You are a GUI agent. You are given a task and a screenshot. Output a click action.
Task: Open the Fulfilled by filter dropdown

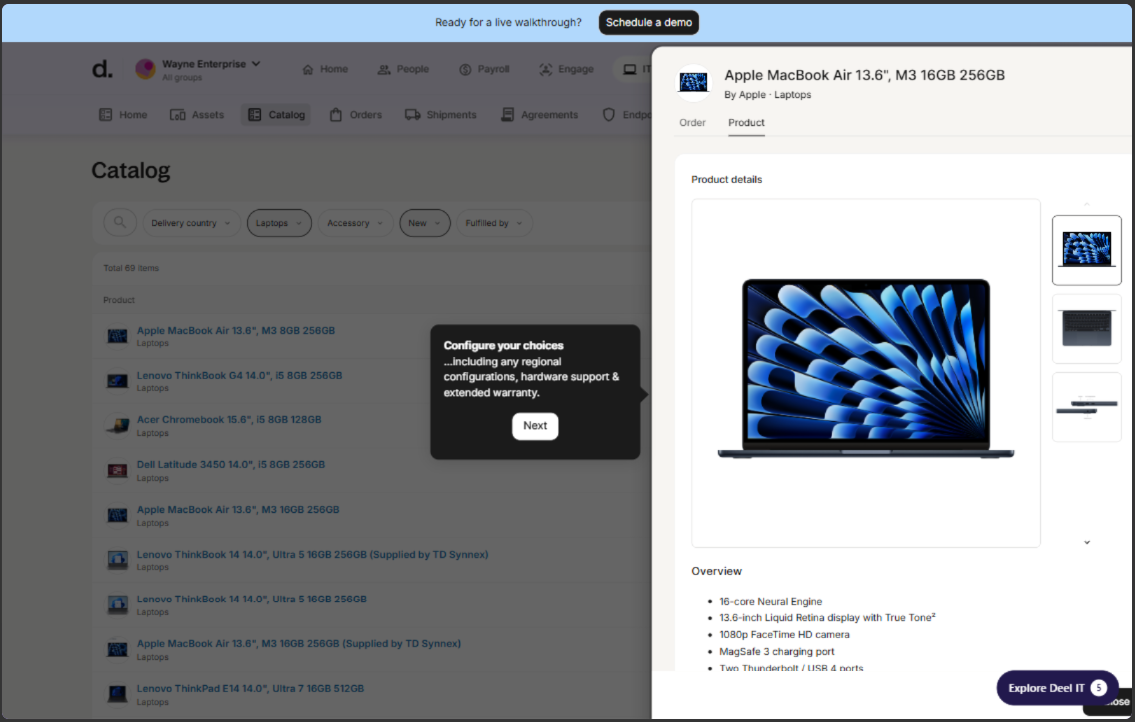tap(494, 223)
